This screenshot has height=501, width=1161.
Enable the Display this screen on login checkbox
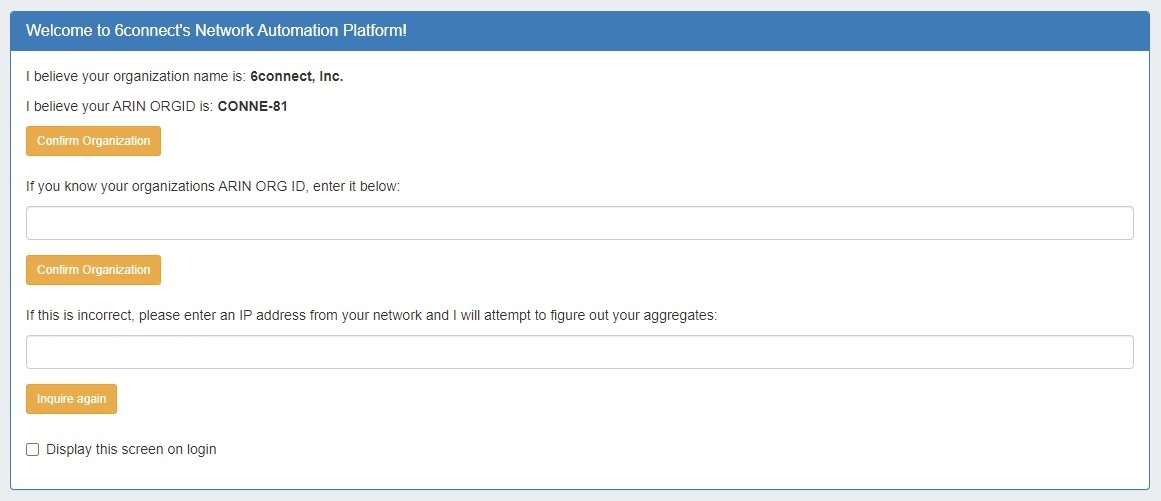[33, 450]
